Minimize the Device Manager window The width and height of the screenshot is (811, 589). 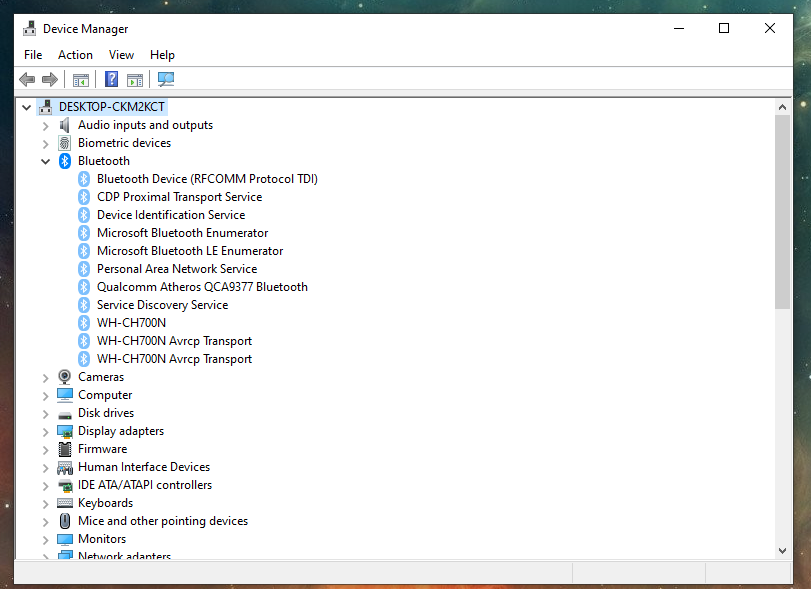click(x=679, y=28)
